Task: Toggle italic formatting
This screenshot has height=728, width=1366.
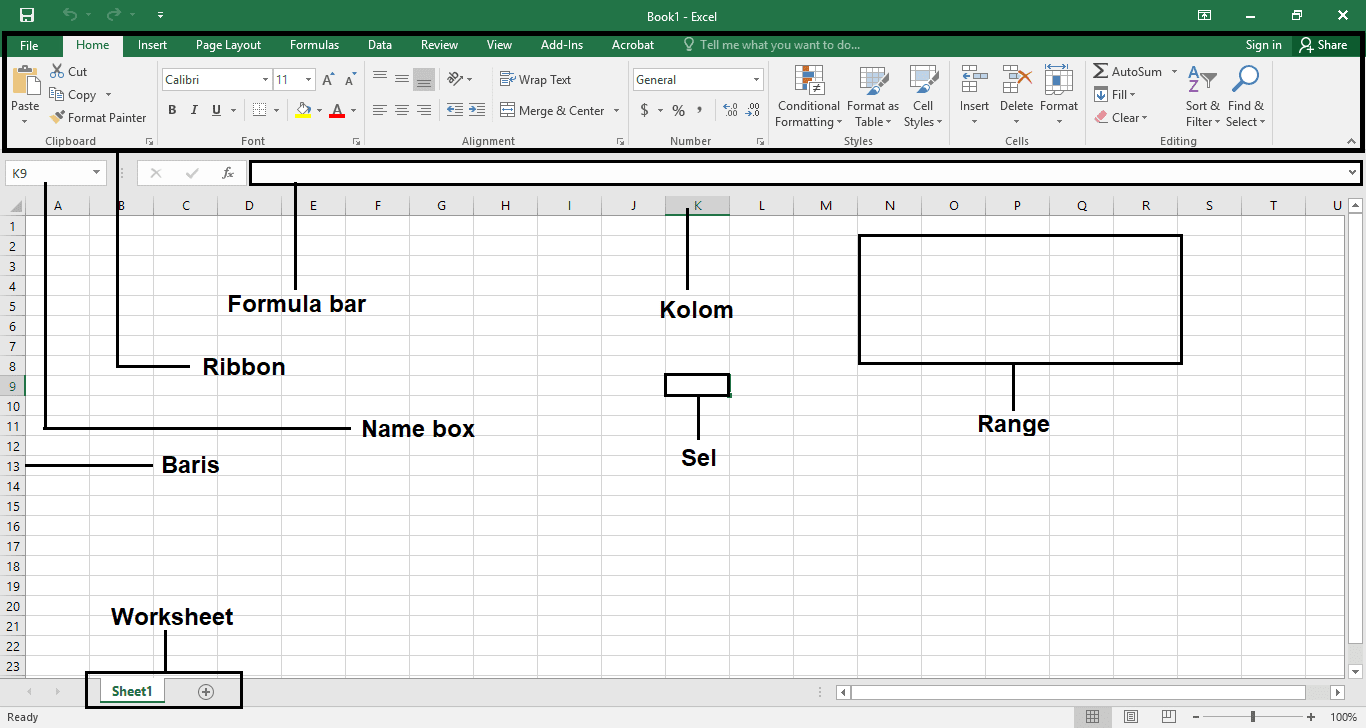Action: coord(194,110)
